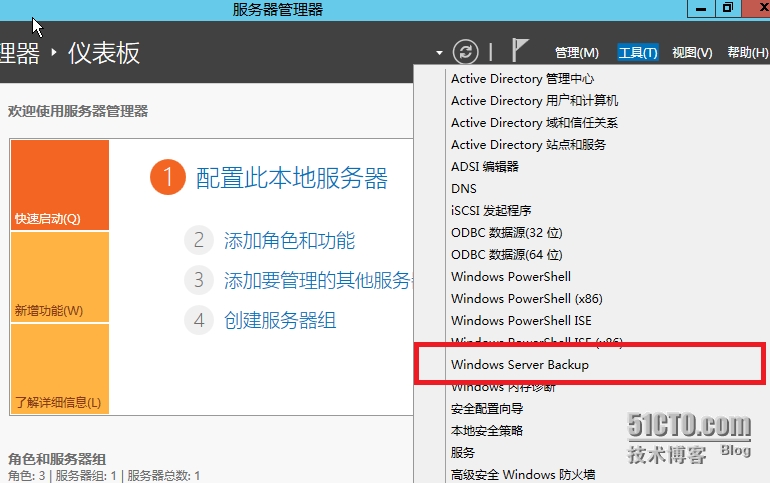Open DNS from tools menu
The height and width of the screenshot is (483, 770).
(464, 188)
